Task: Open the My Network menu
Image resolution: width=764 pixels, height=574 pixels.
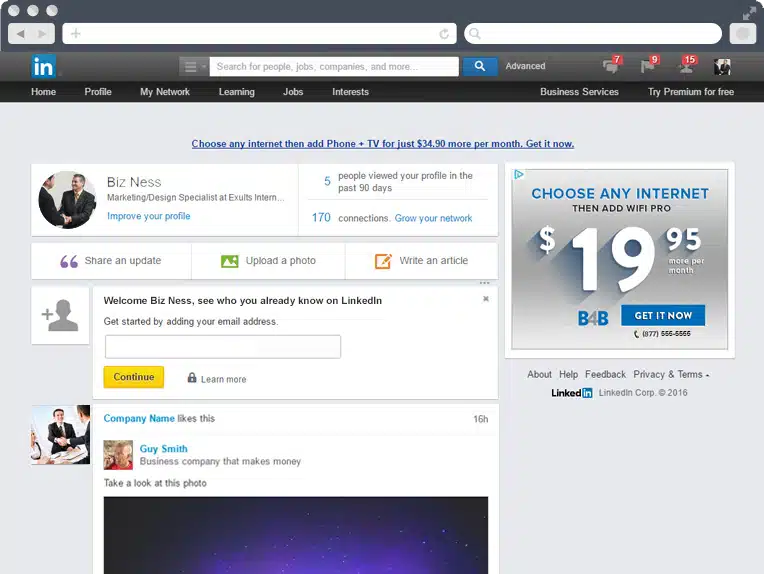Action: click(x=165, y=92)
